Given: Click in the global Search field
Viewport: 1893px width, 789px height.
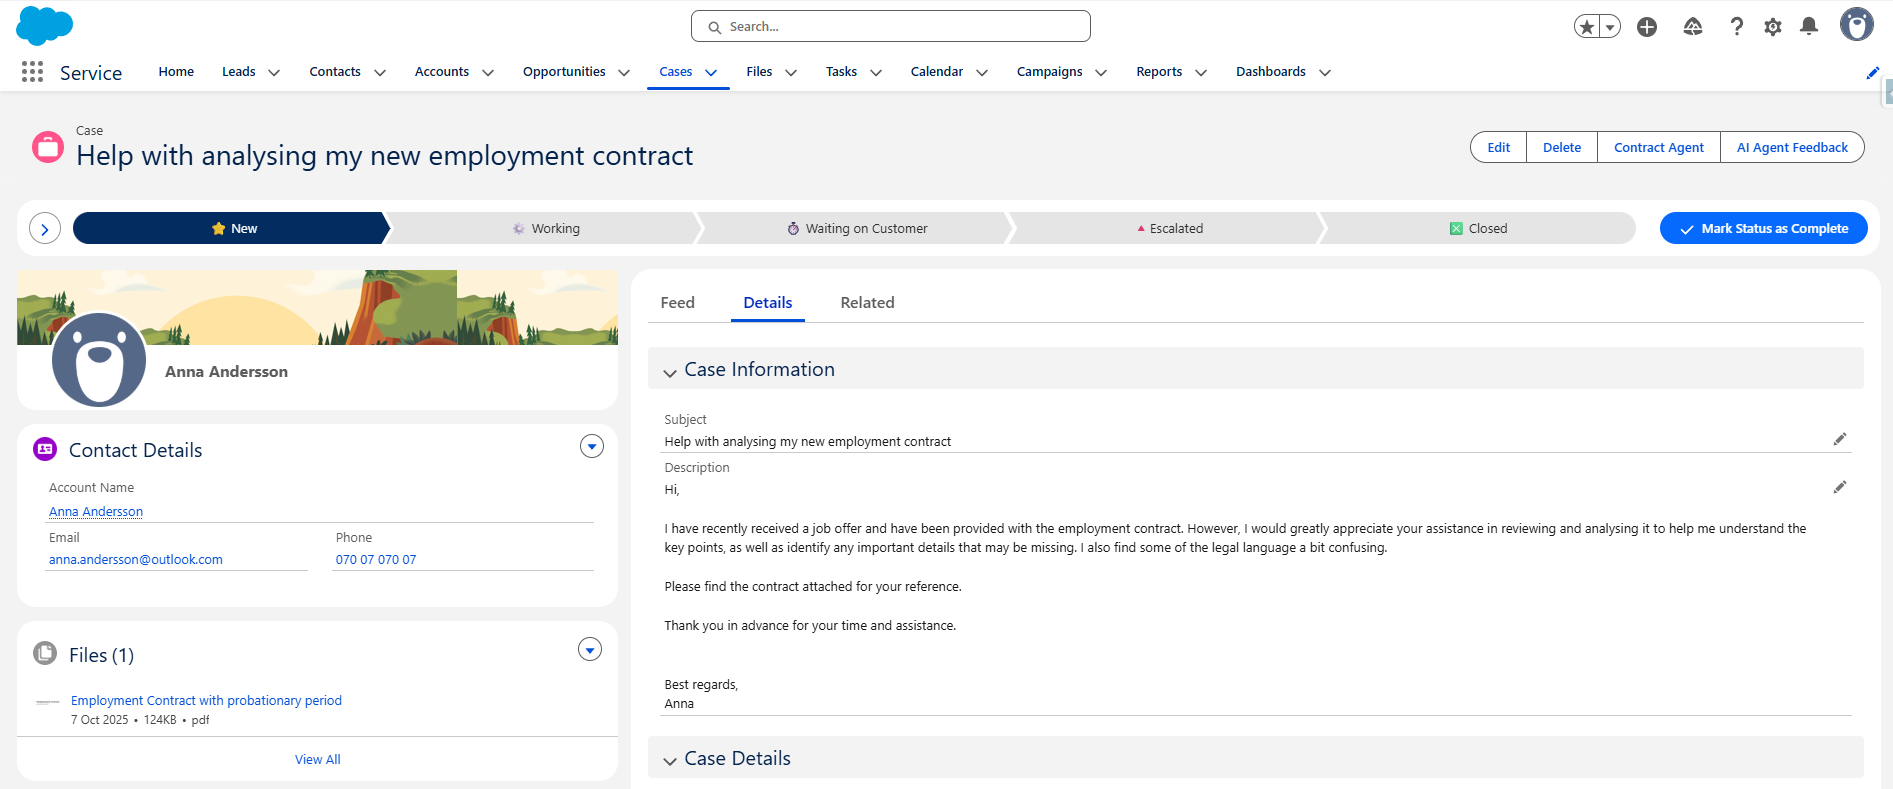Looking at the screenshot, I should tap(890, 27).
